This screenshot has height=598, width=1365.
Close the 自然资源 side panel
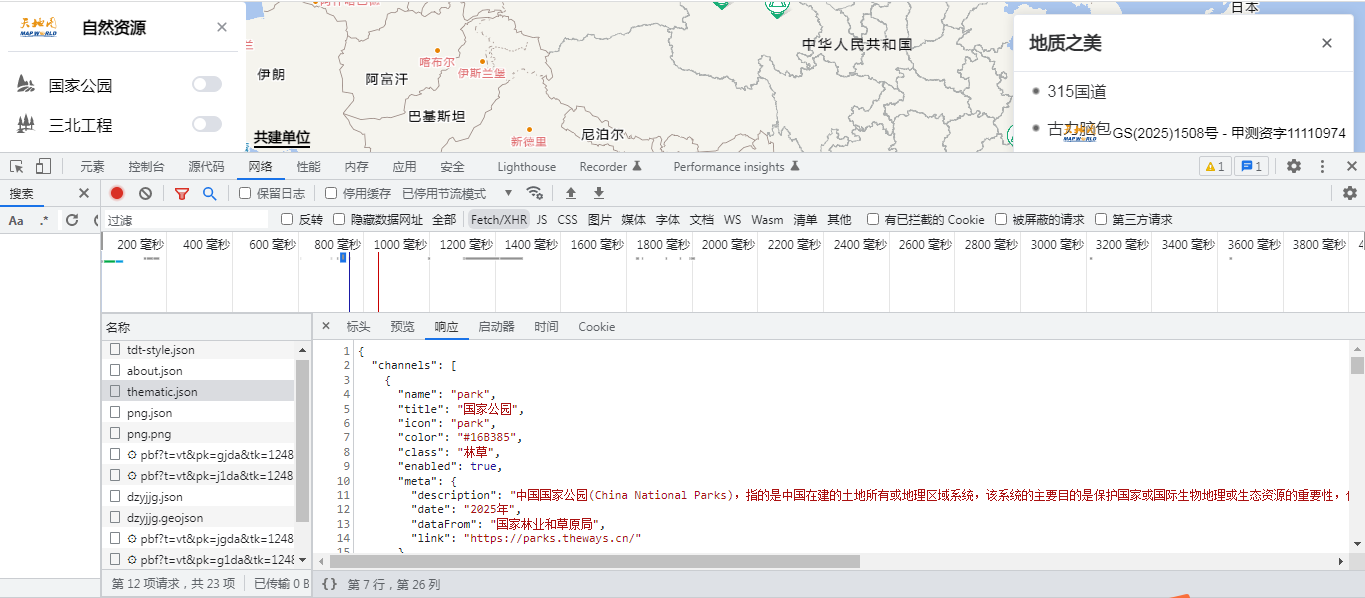point(222,28)
